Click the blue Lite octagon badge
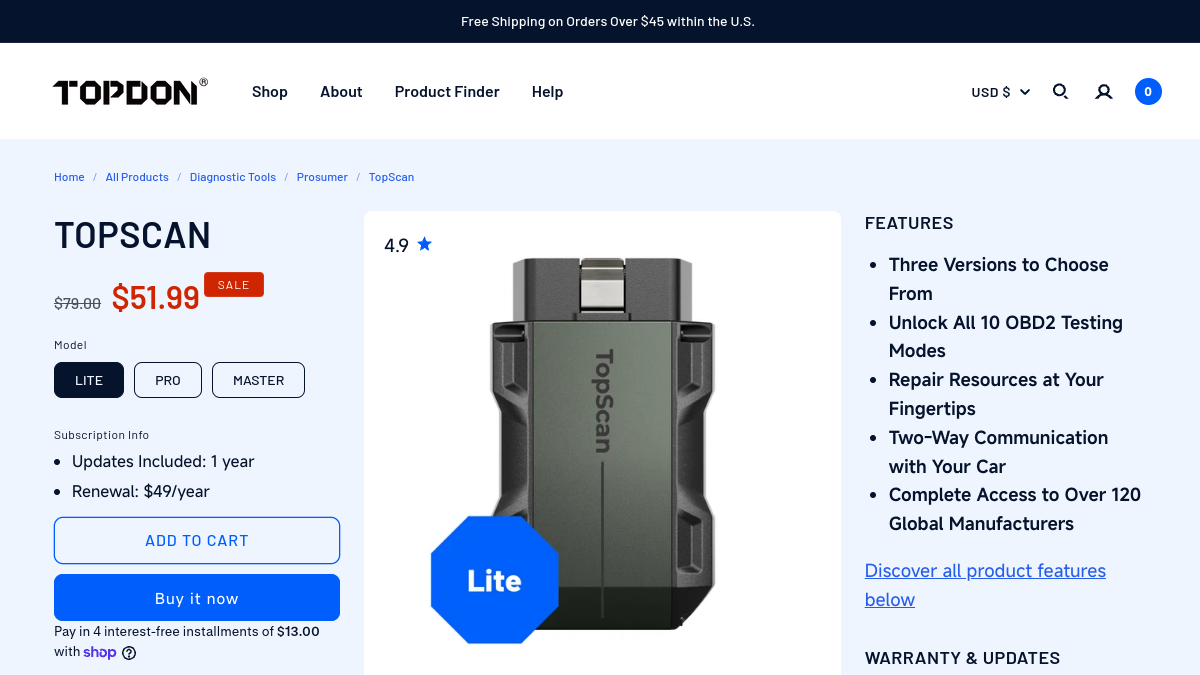Viewport: 1200px width, 675px height. pos(495,581)
